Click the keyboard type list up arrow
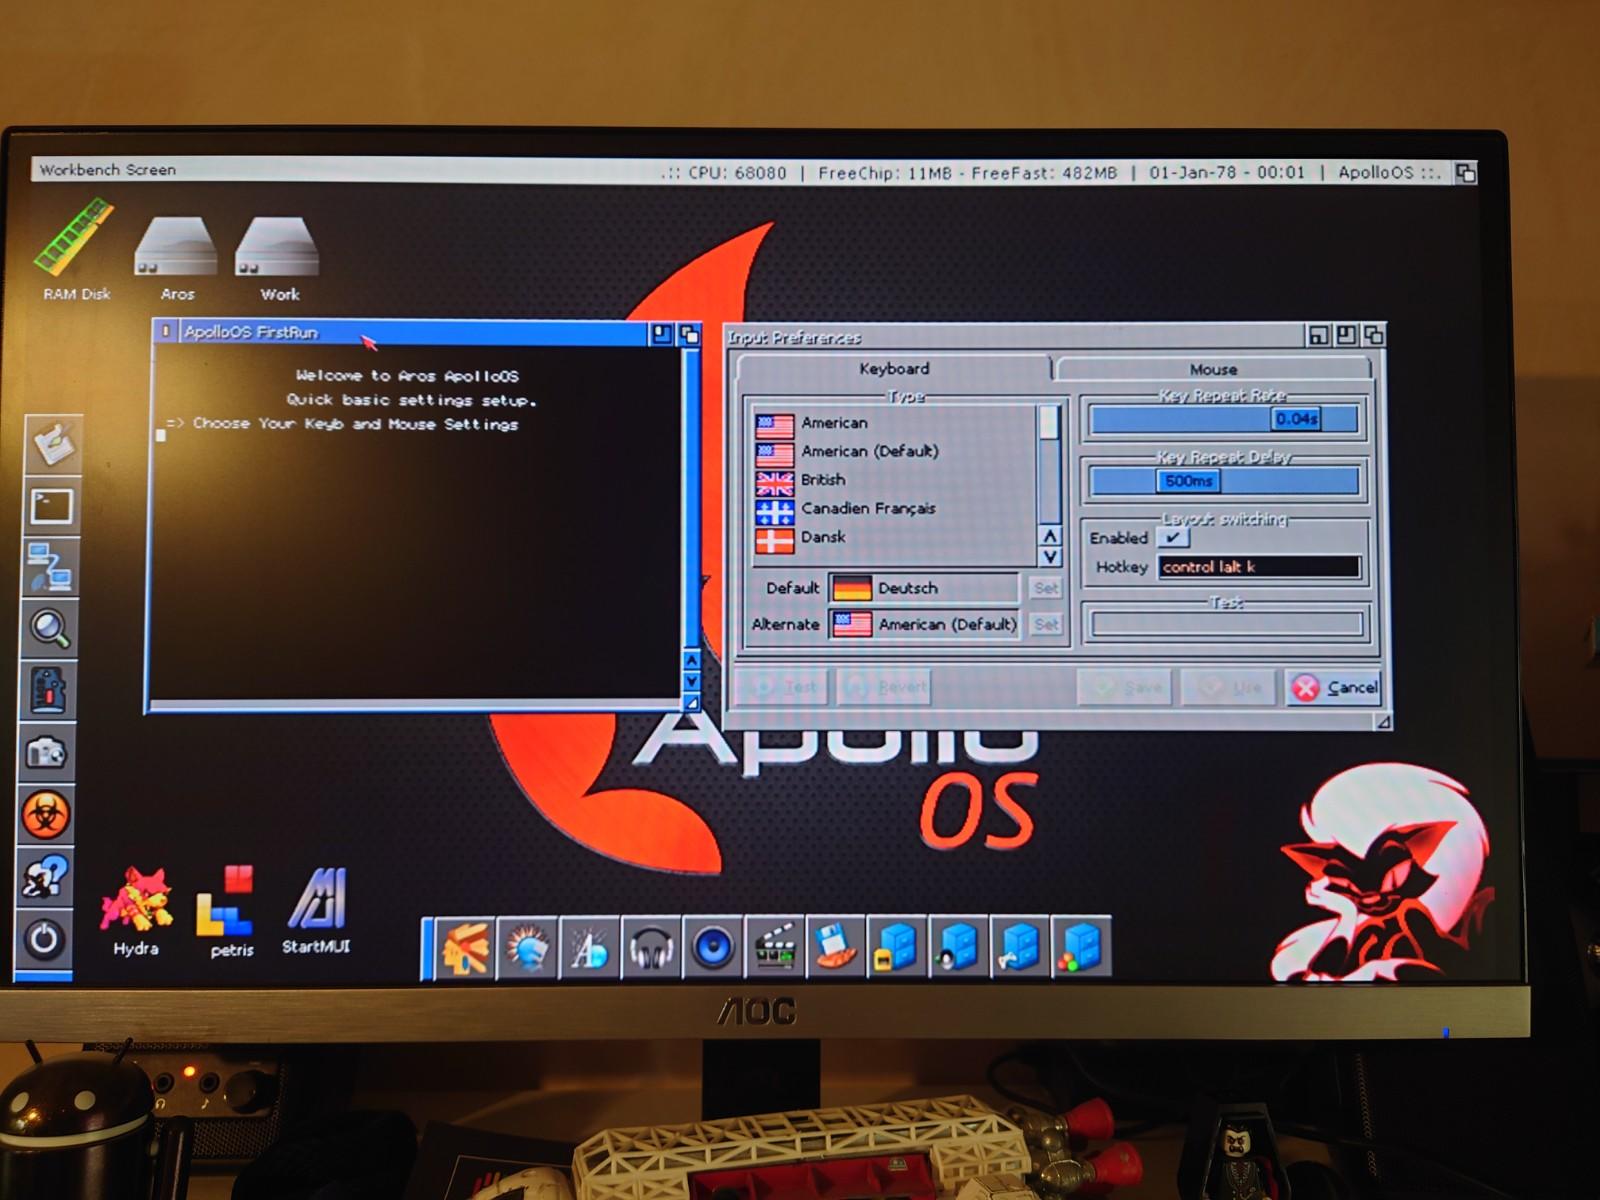This screenshot has height=1200, width=1600. (1050, 536)
